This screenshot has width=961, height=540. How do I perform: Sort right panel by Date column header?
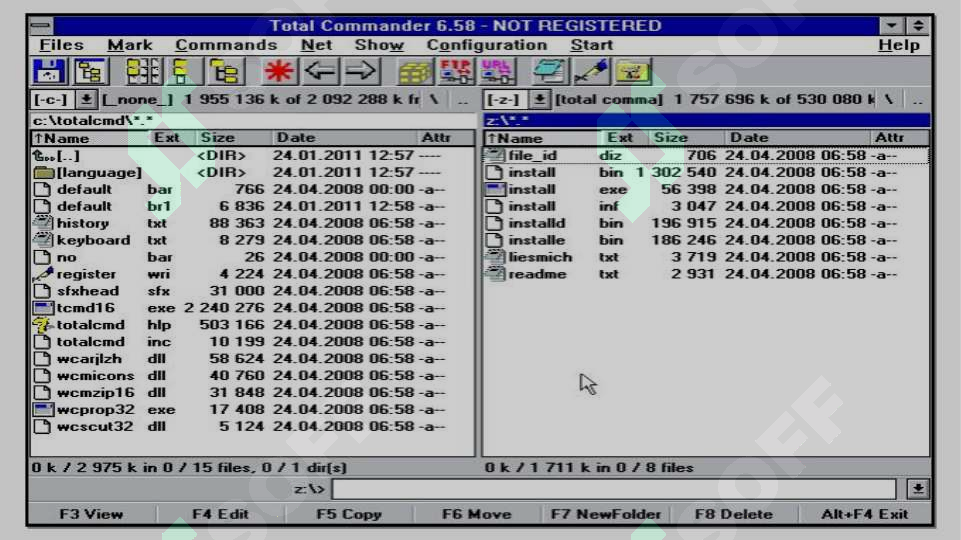(797, 138)
